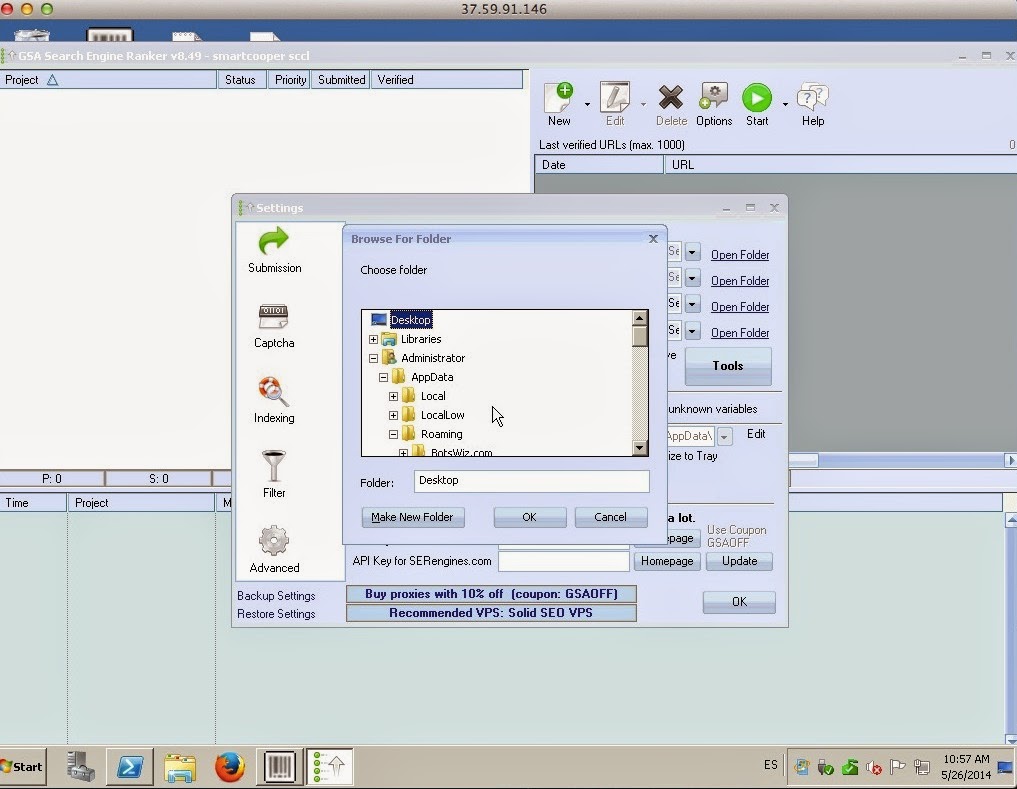The height and width of the screenshot is (789, 1017).
Task: Click folder tree scrollbar up arrow
Action: coord(640,318)
